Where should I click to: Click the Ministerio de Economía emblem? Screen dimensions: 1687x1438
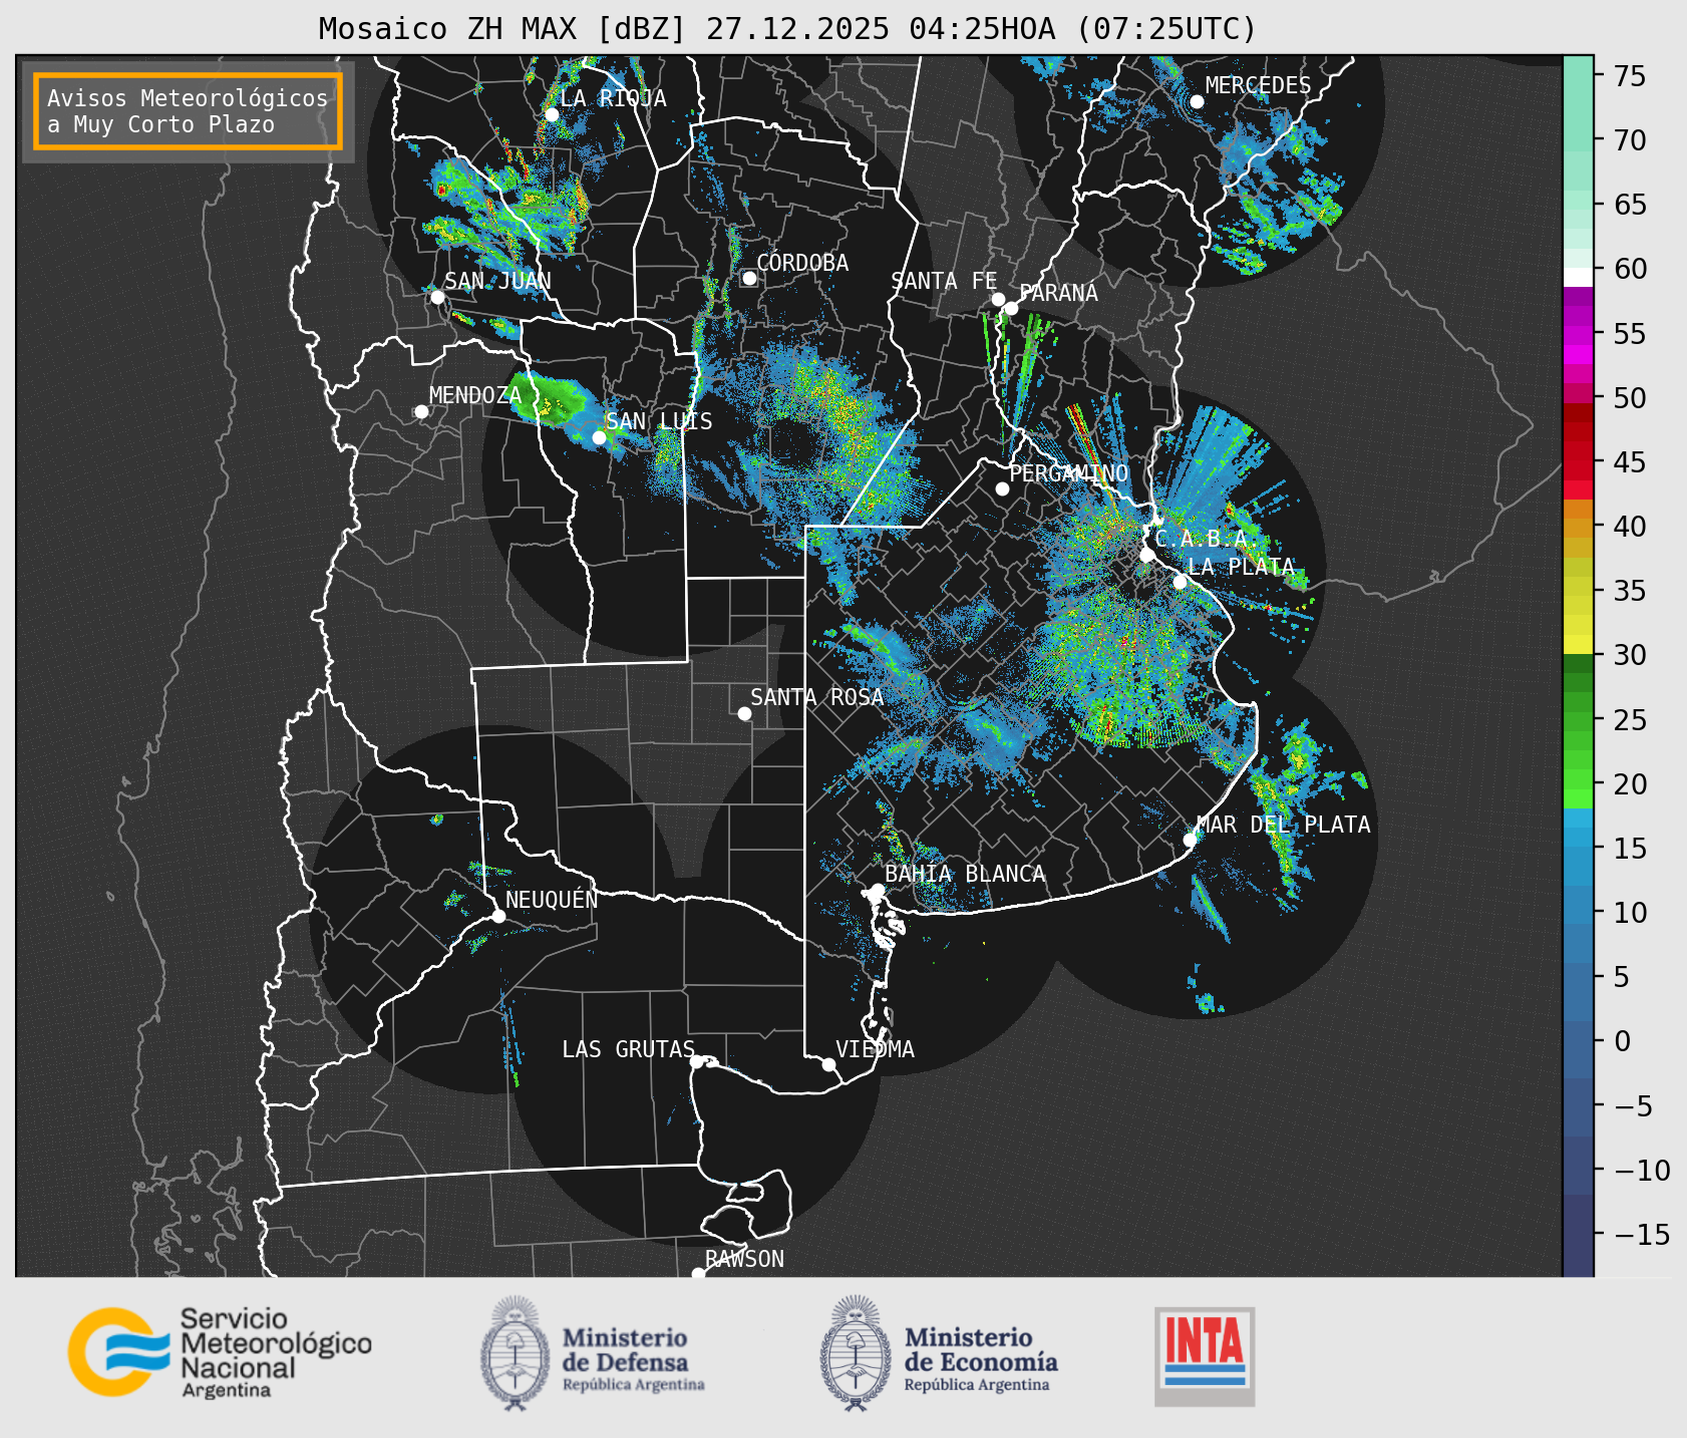click(x=854, y=1353)
